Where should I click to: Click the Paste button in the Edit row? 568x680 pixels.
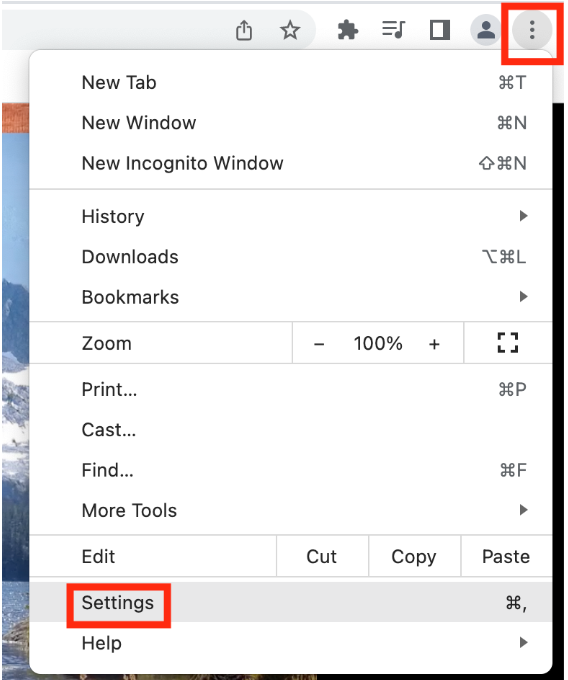point(506,556)
